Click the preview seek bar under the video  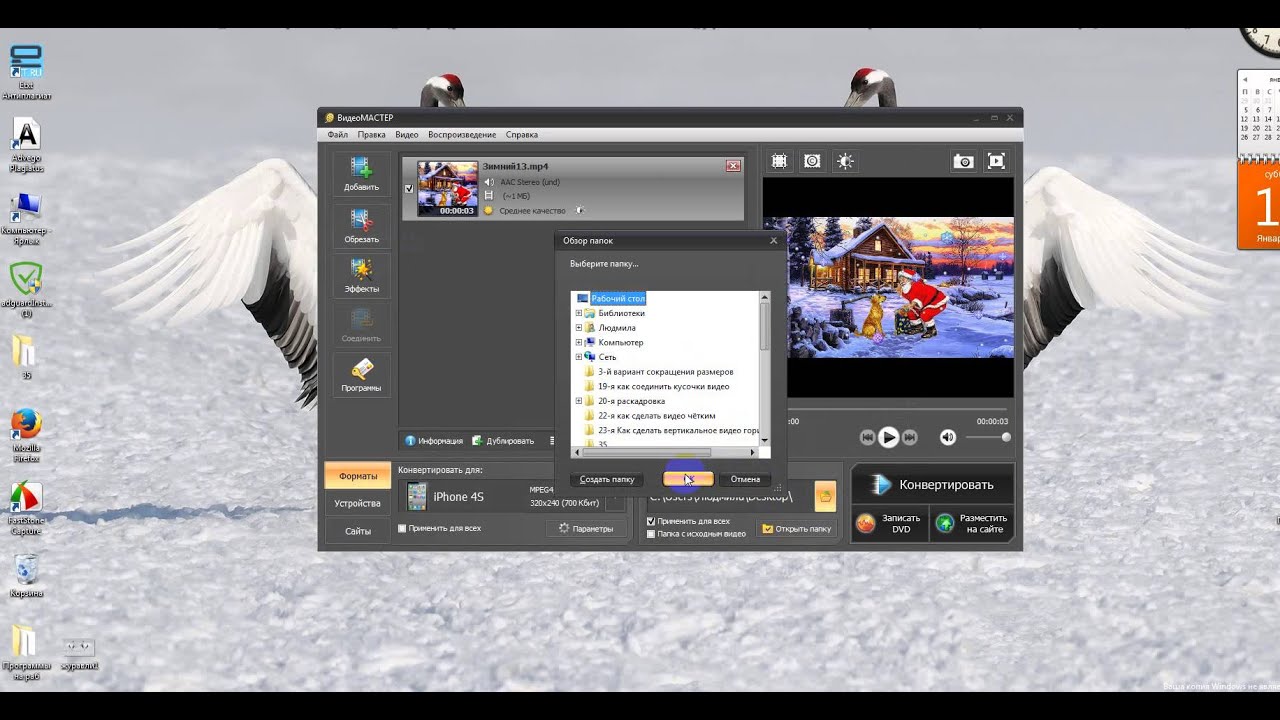[889, 409]
